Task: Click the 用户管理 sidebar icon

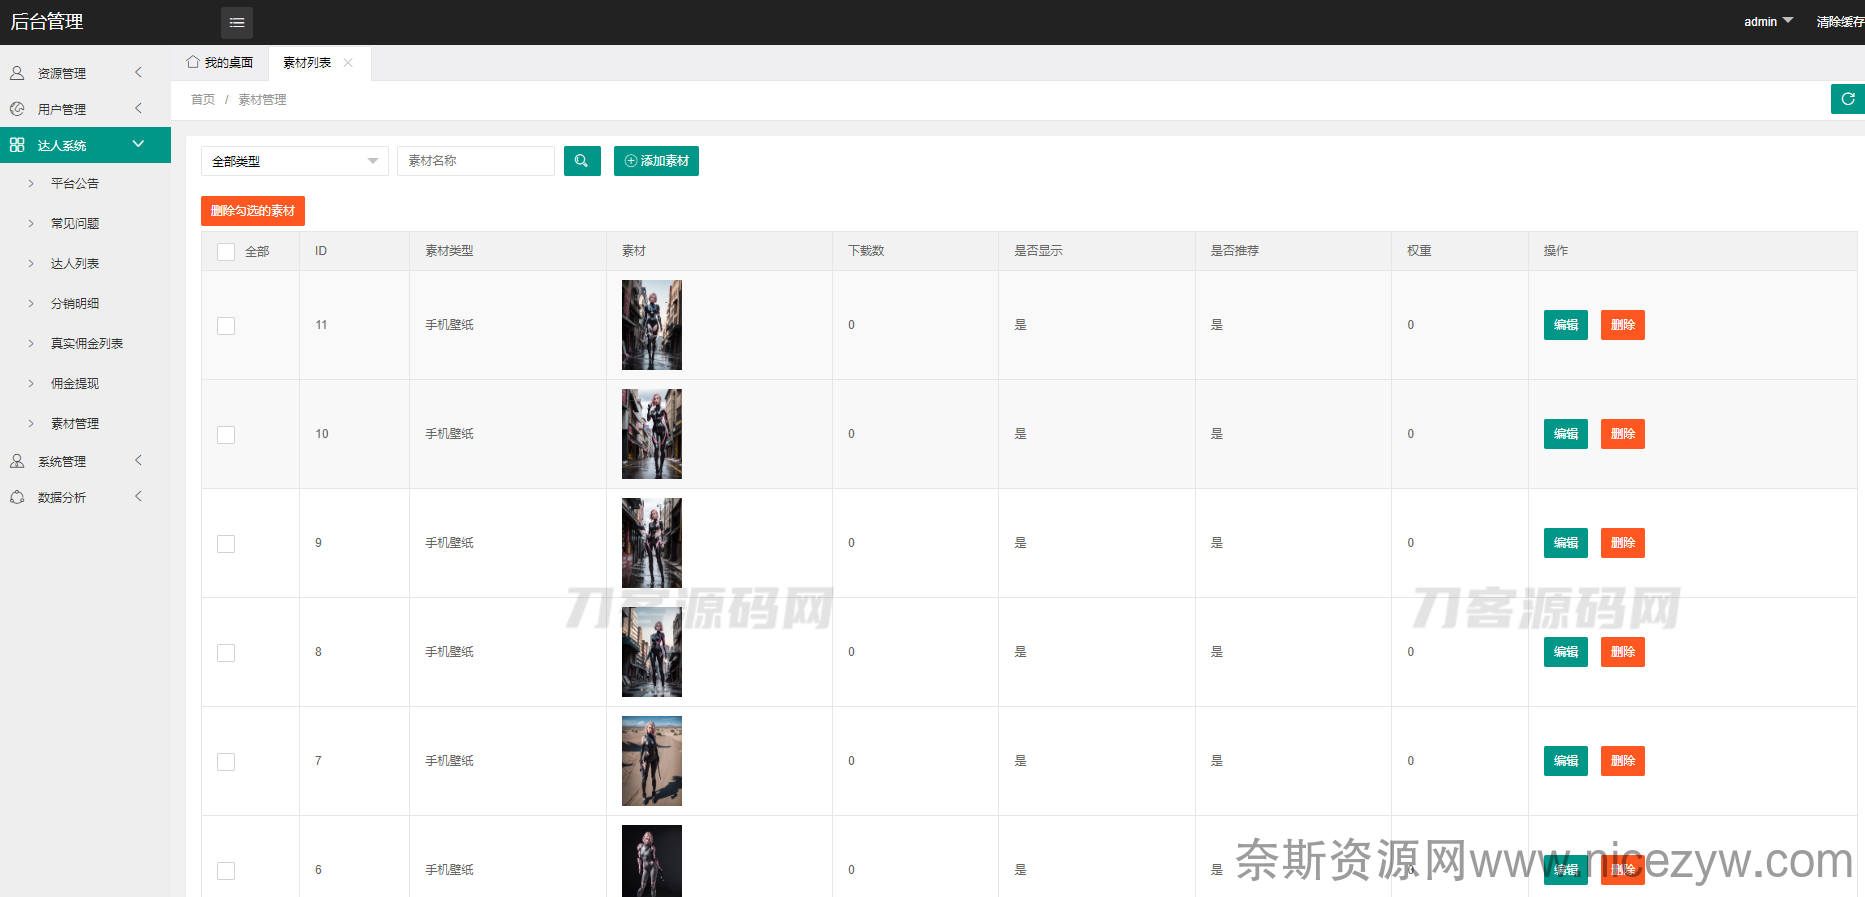Action: tap(17, 109)
